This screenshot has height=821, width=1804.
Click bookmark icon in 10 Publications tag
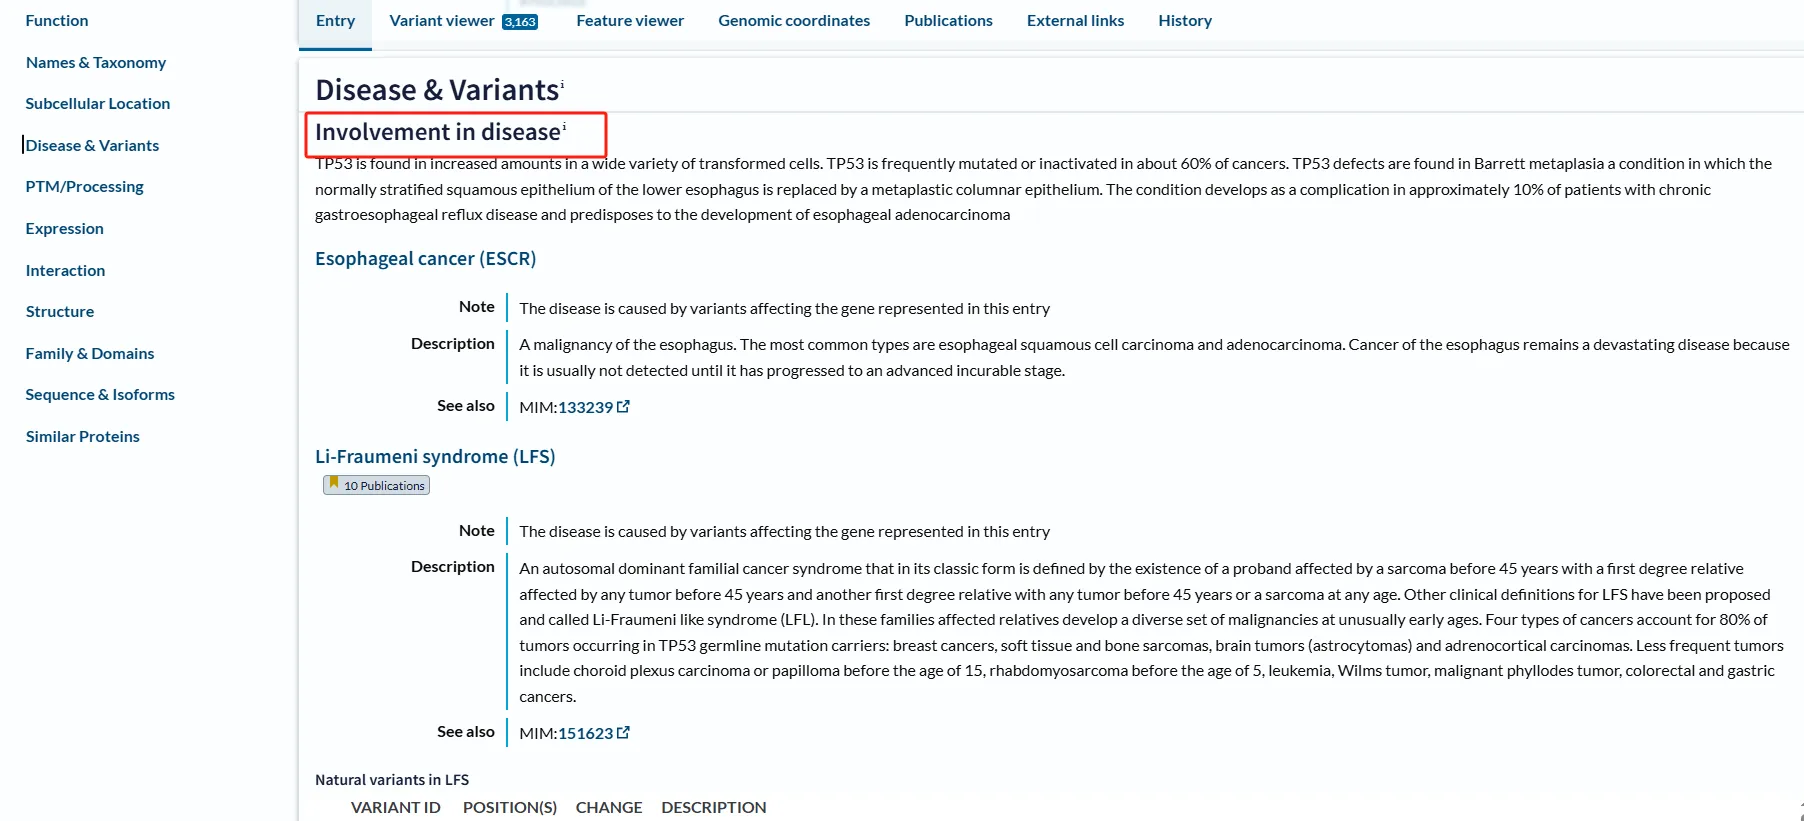[334, 484]
